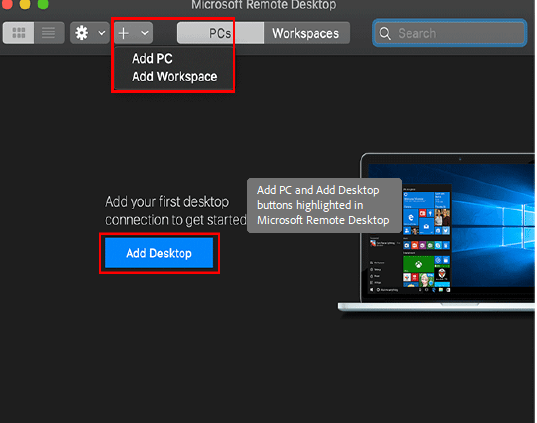
Task: Maximize window with the green button
Action: coord(43,3)
